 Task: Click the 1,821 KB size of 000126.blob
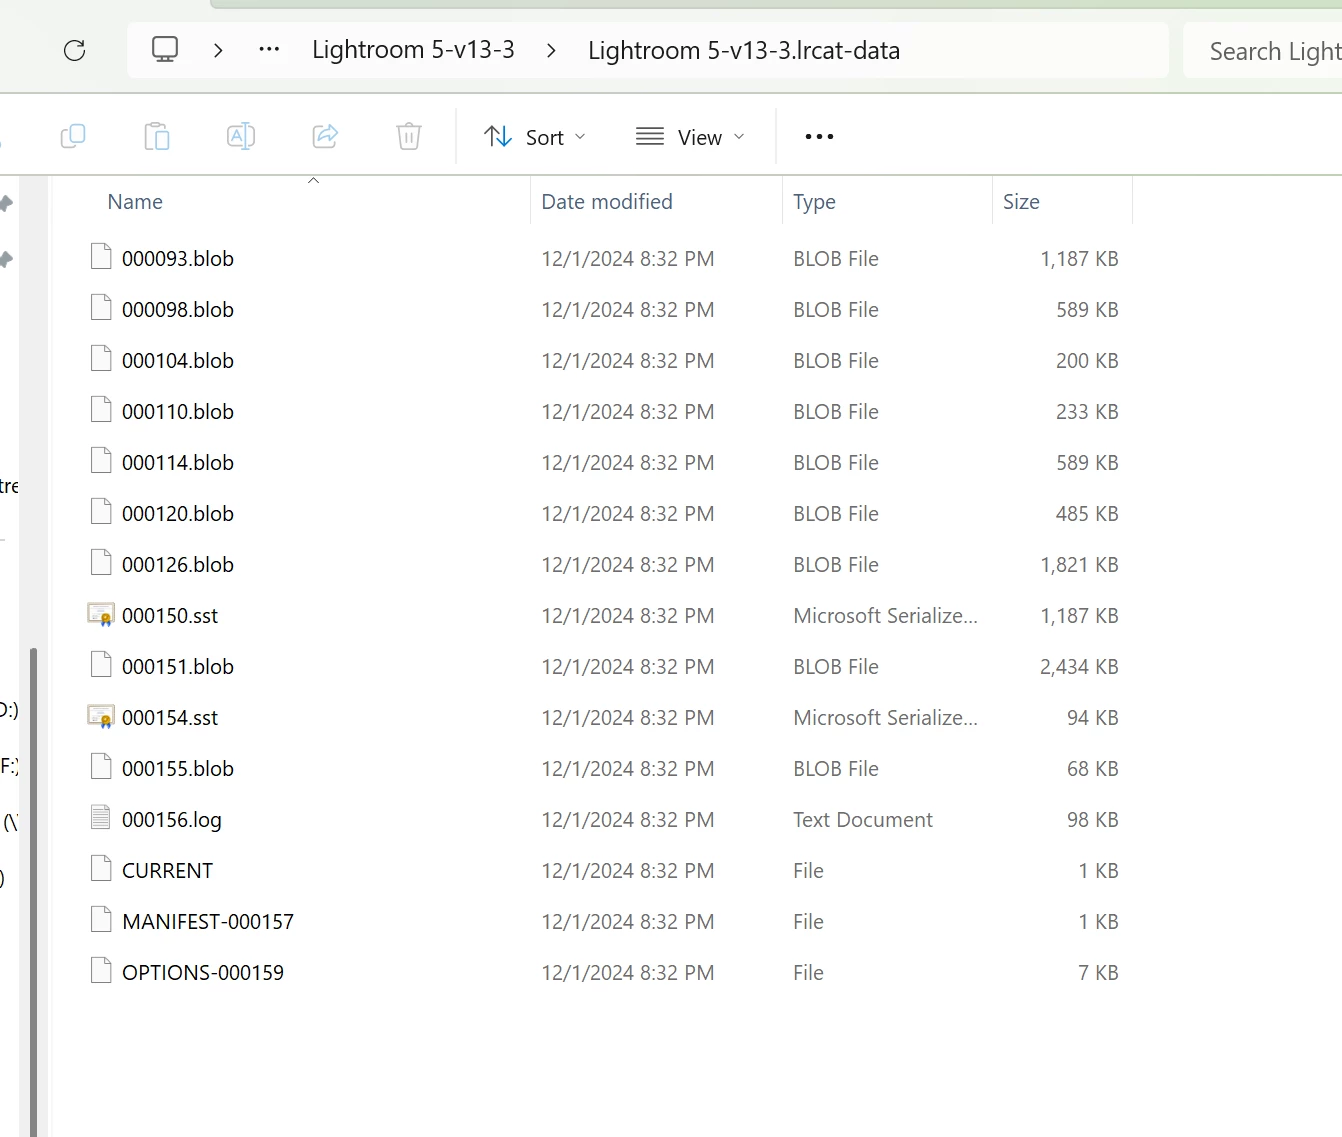pos(1079,565)
